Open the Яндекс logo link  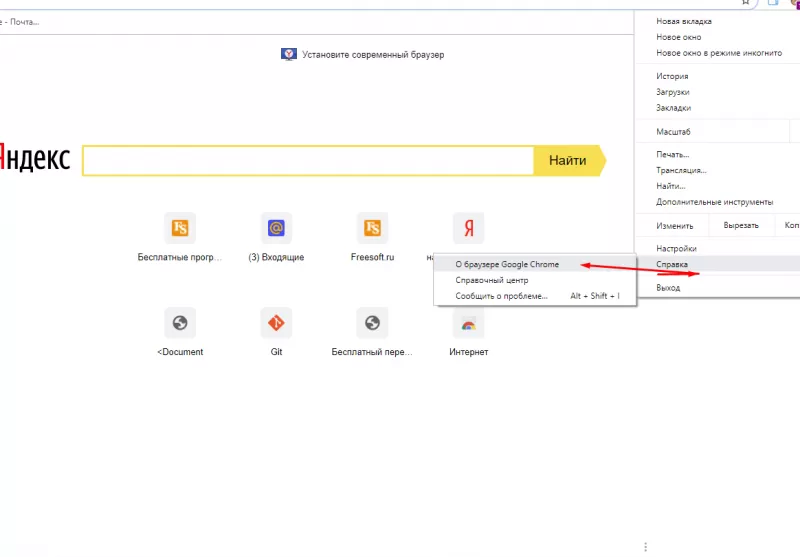point(35,157)
